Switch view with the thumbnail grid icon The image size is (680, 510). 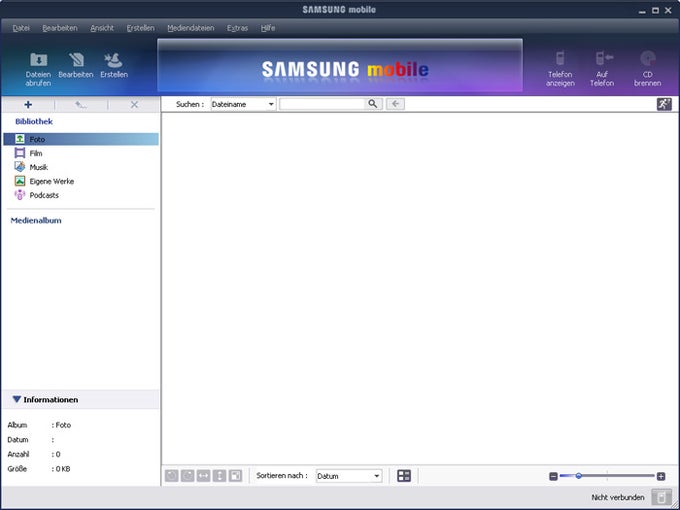click(x=404, y=476)
